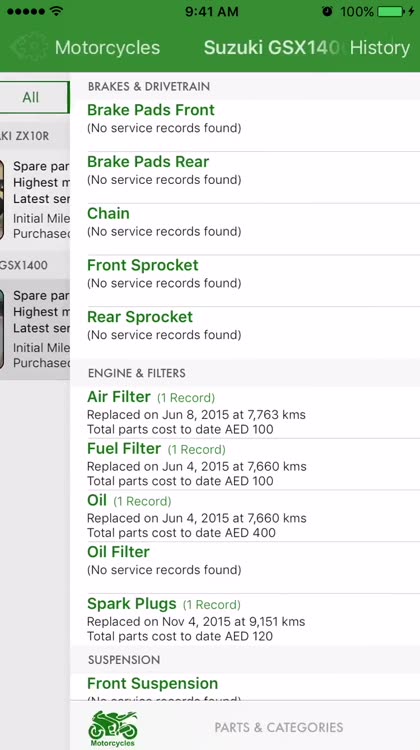Open Parts & Categories tab

click(x=279, y=728)
